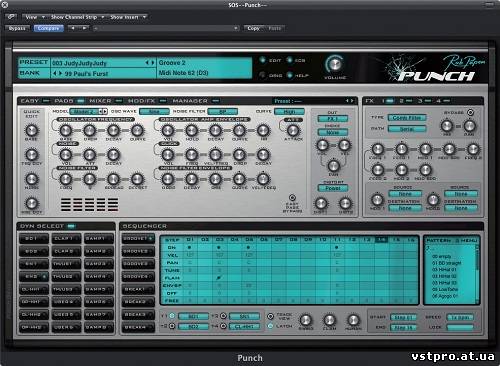
Task: Open the FX TYPE Comb Filter dropdown
Action: [407, 118]
